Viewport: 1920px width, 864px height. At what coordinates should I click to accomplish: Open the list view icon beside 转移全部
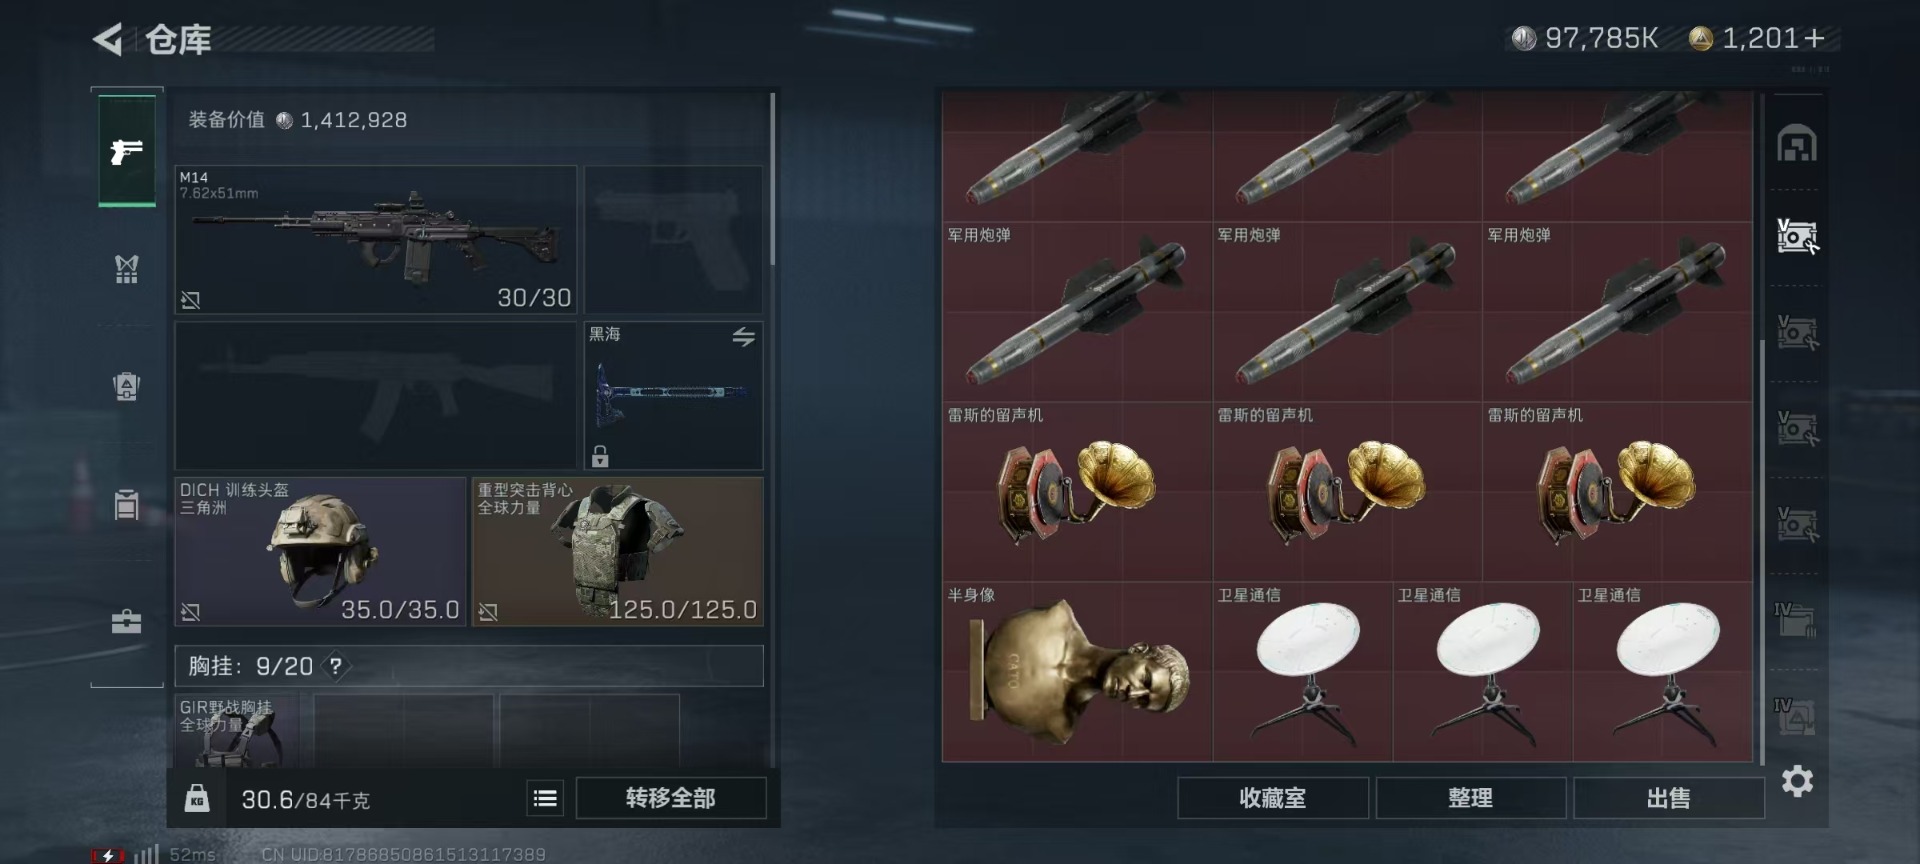click(545, 798)
